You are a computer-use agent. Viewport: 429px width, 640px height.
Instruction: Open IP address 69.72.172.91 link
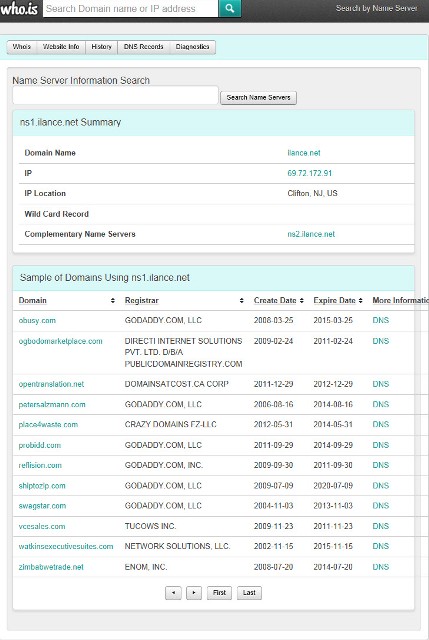click(309, 173)
